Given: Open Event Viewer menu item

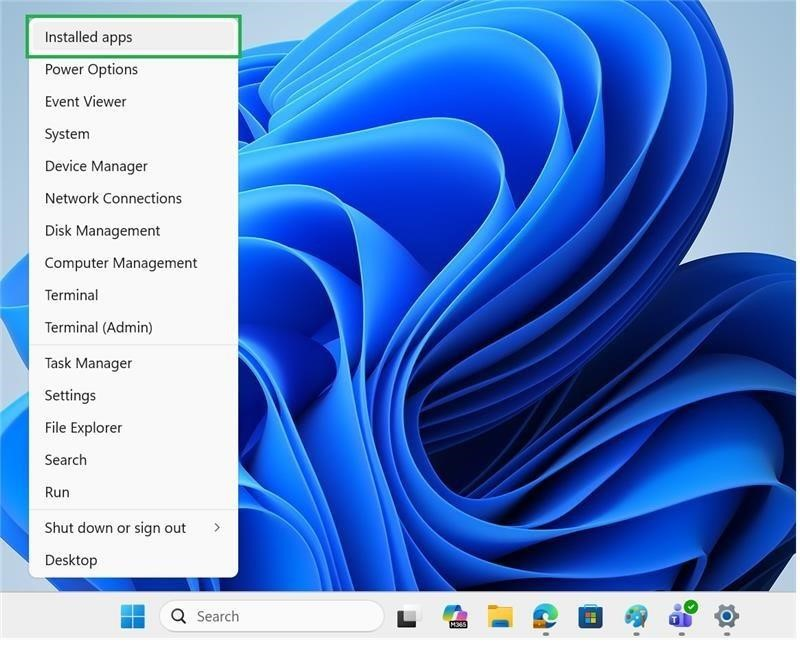Looking at the screenshot, I should click(134, 102).
